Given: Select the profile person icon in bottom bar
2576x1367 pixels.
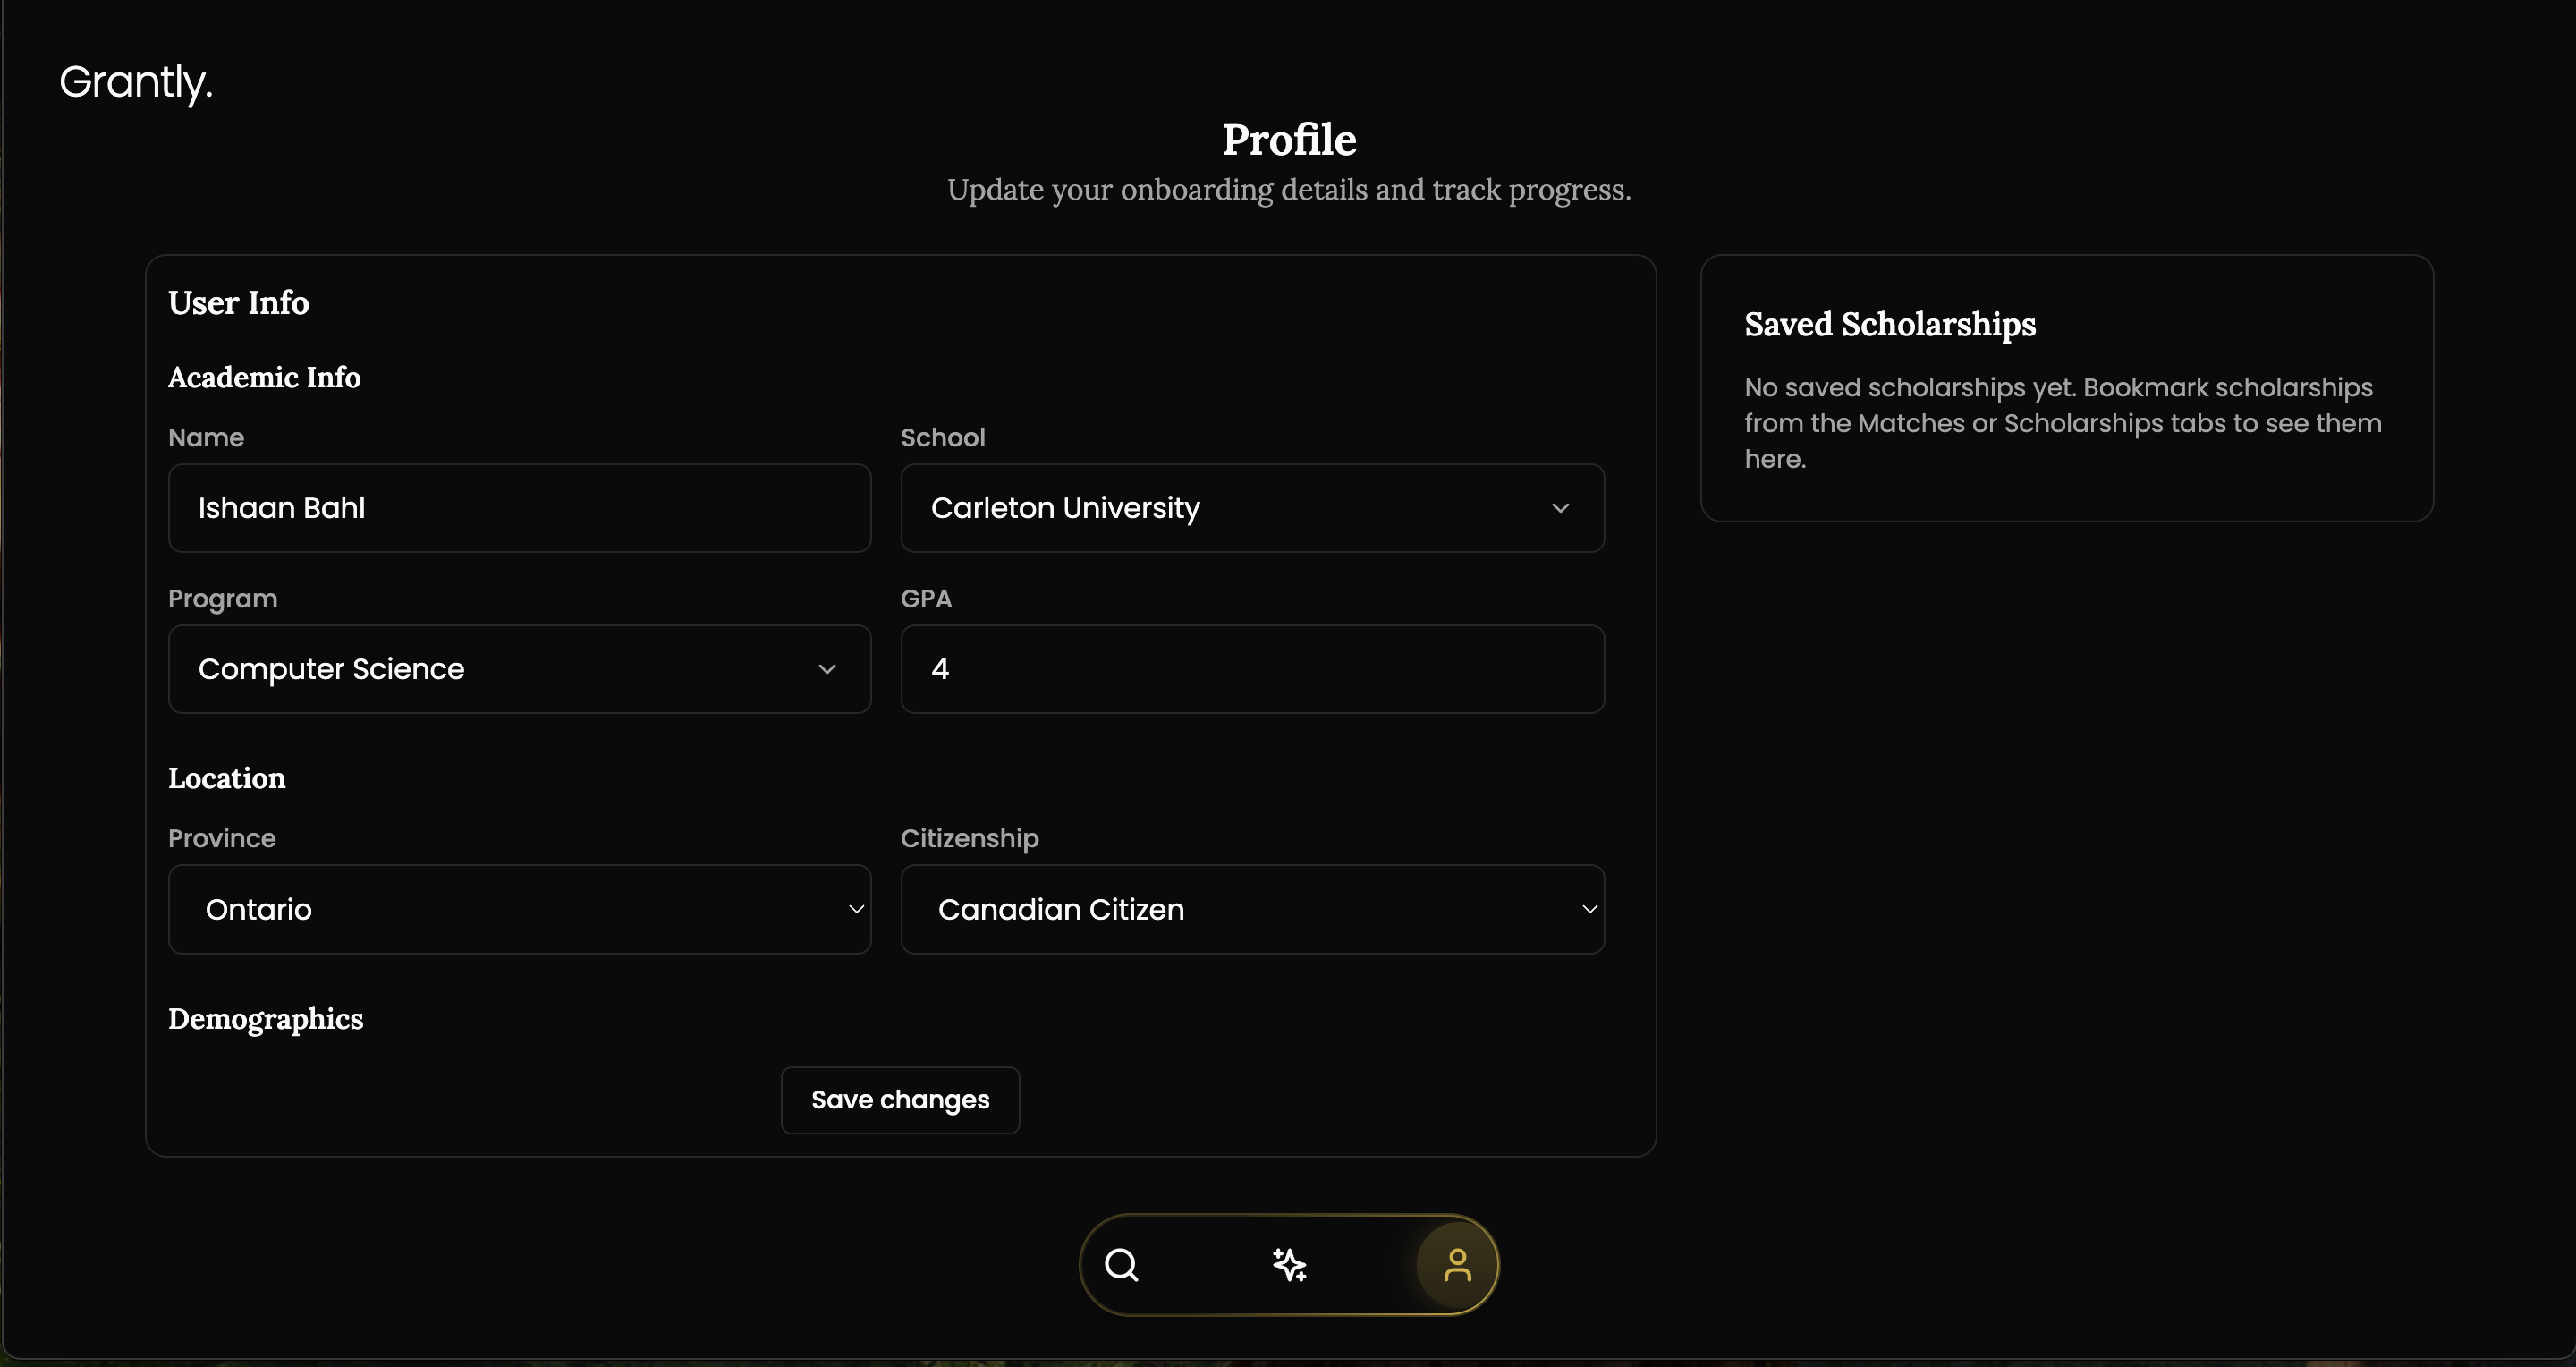Looking at the screenshot, I should coord(1457,1265).
